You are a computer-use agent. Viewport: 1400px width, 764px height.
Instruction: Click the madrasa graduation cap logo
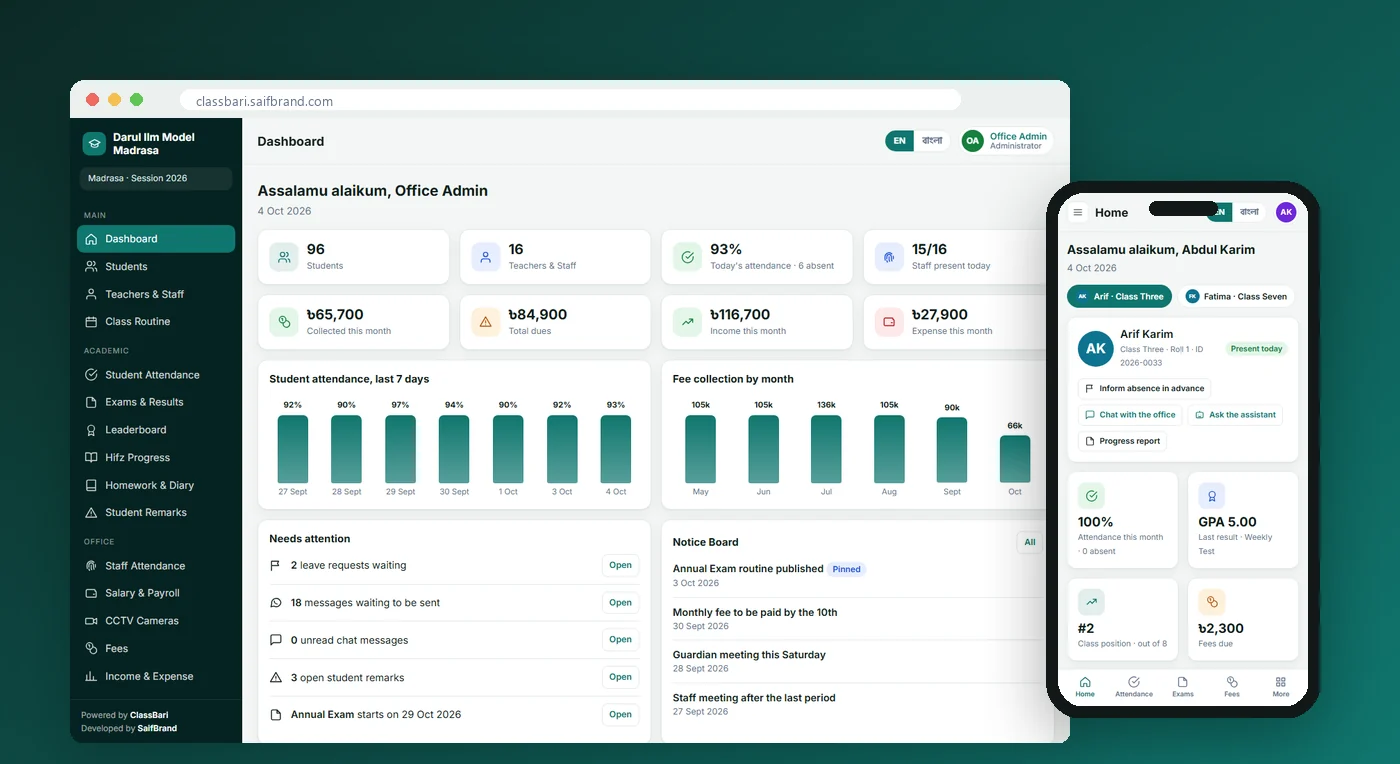[94, 144]
